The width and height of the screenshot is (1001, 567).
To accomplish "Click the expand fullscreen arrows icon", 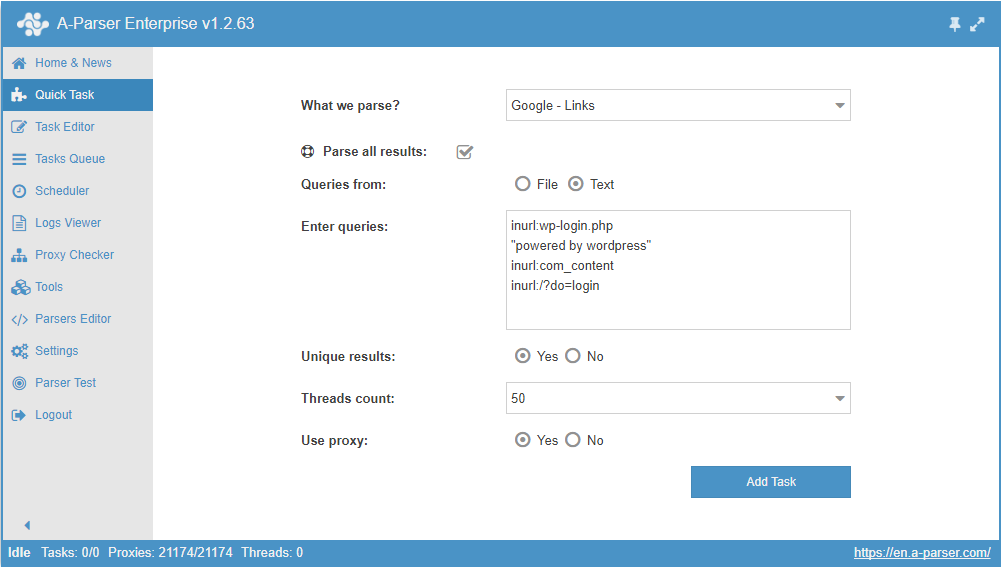I will tap(977, 24).
